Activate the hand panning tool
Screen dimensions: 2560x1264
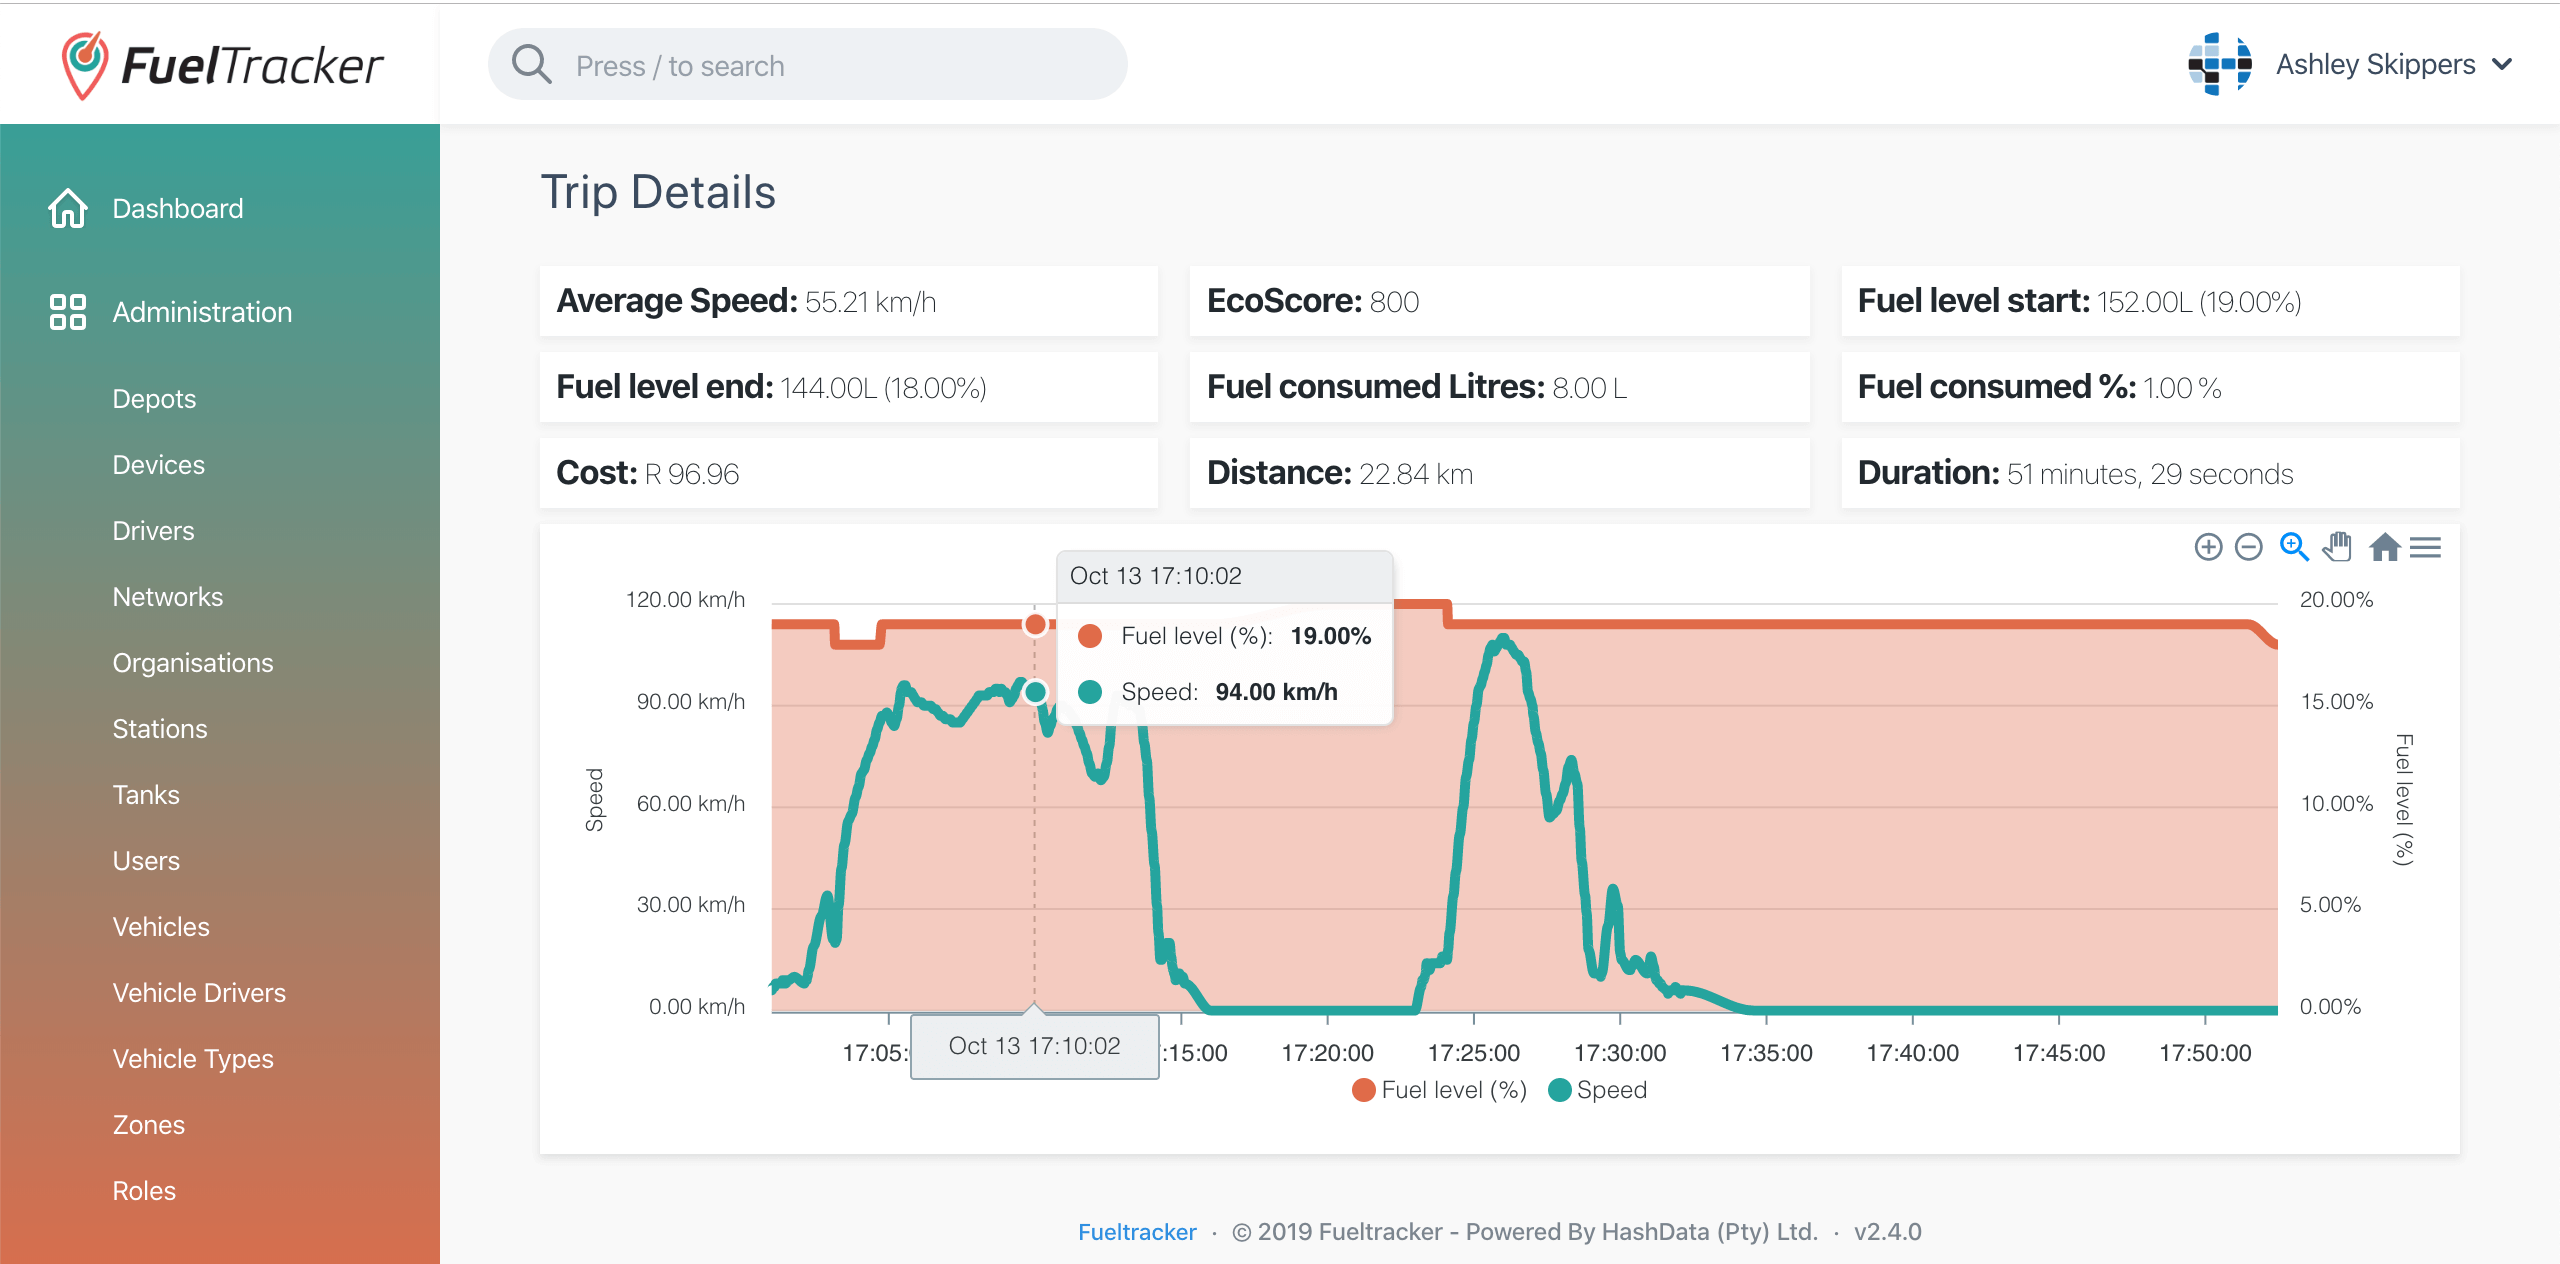coord(2338,547)
